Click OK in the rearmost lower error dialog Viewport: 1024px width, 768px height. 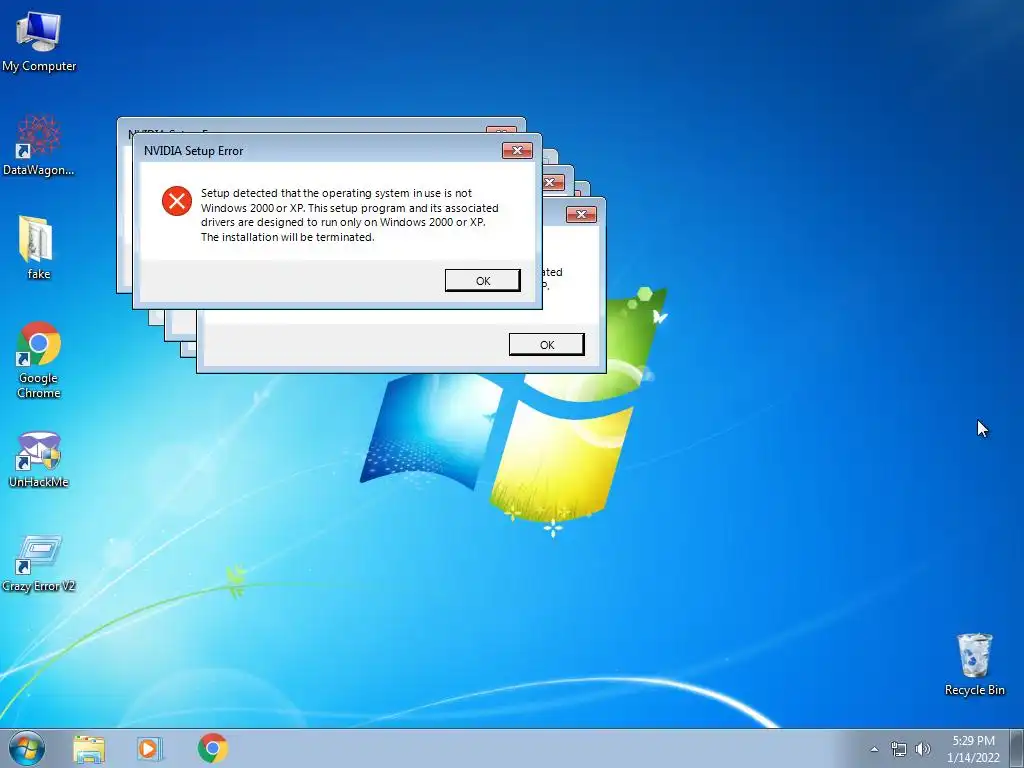click(x=547, y=345)
